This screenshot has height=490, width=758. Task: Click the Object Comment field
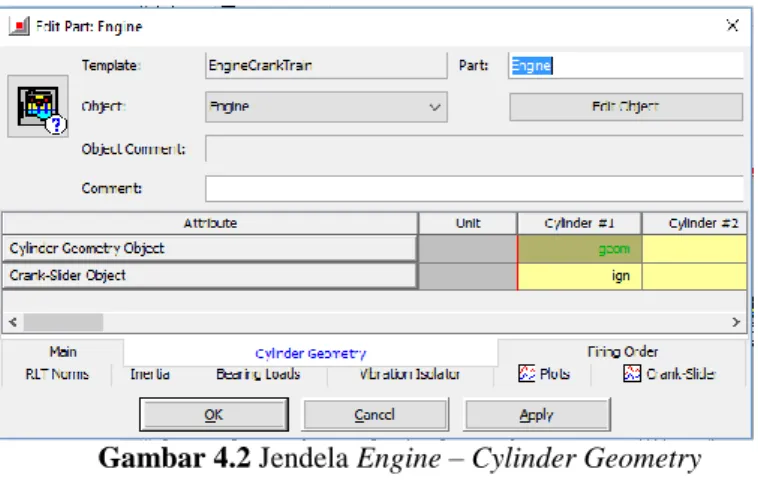pyautogui.click(x=475, y=149)
